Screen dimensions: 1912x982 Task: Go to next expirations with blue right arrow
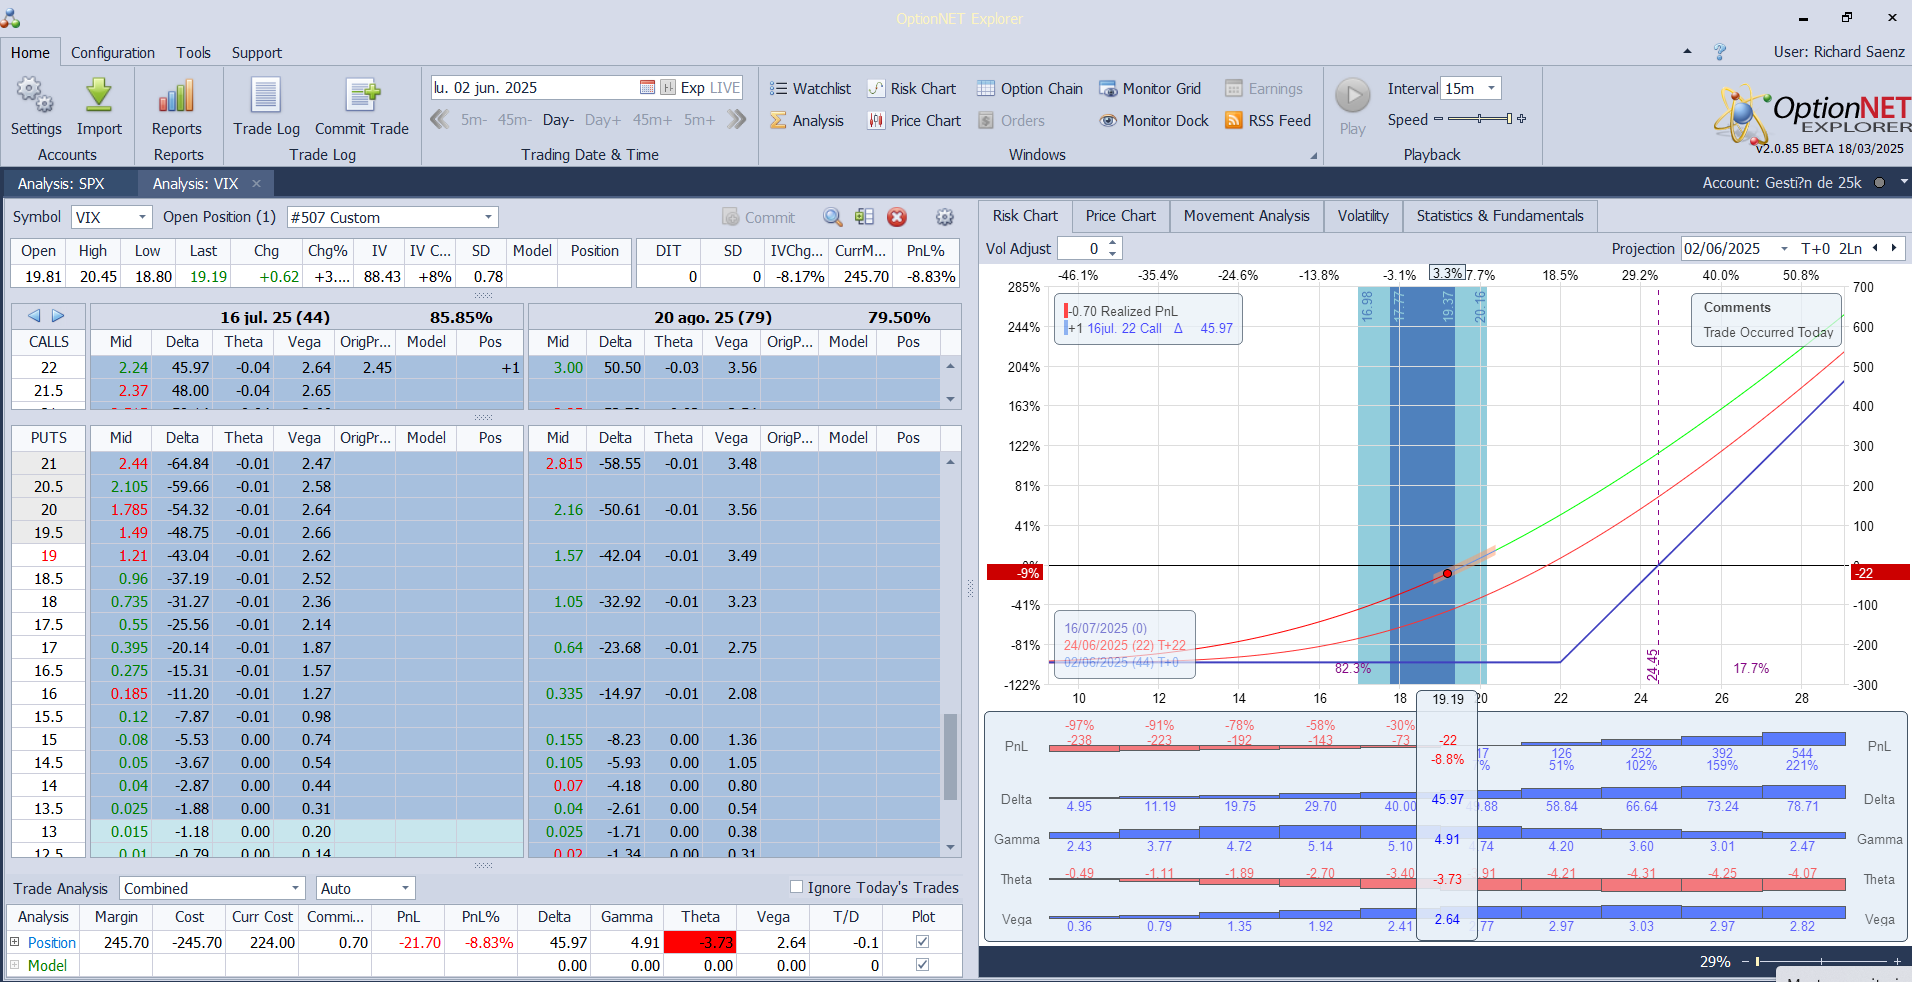point(58,316)
